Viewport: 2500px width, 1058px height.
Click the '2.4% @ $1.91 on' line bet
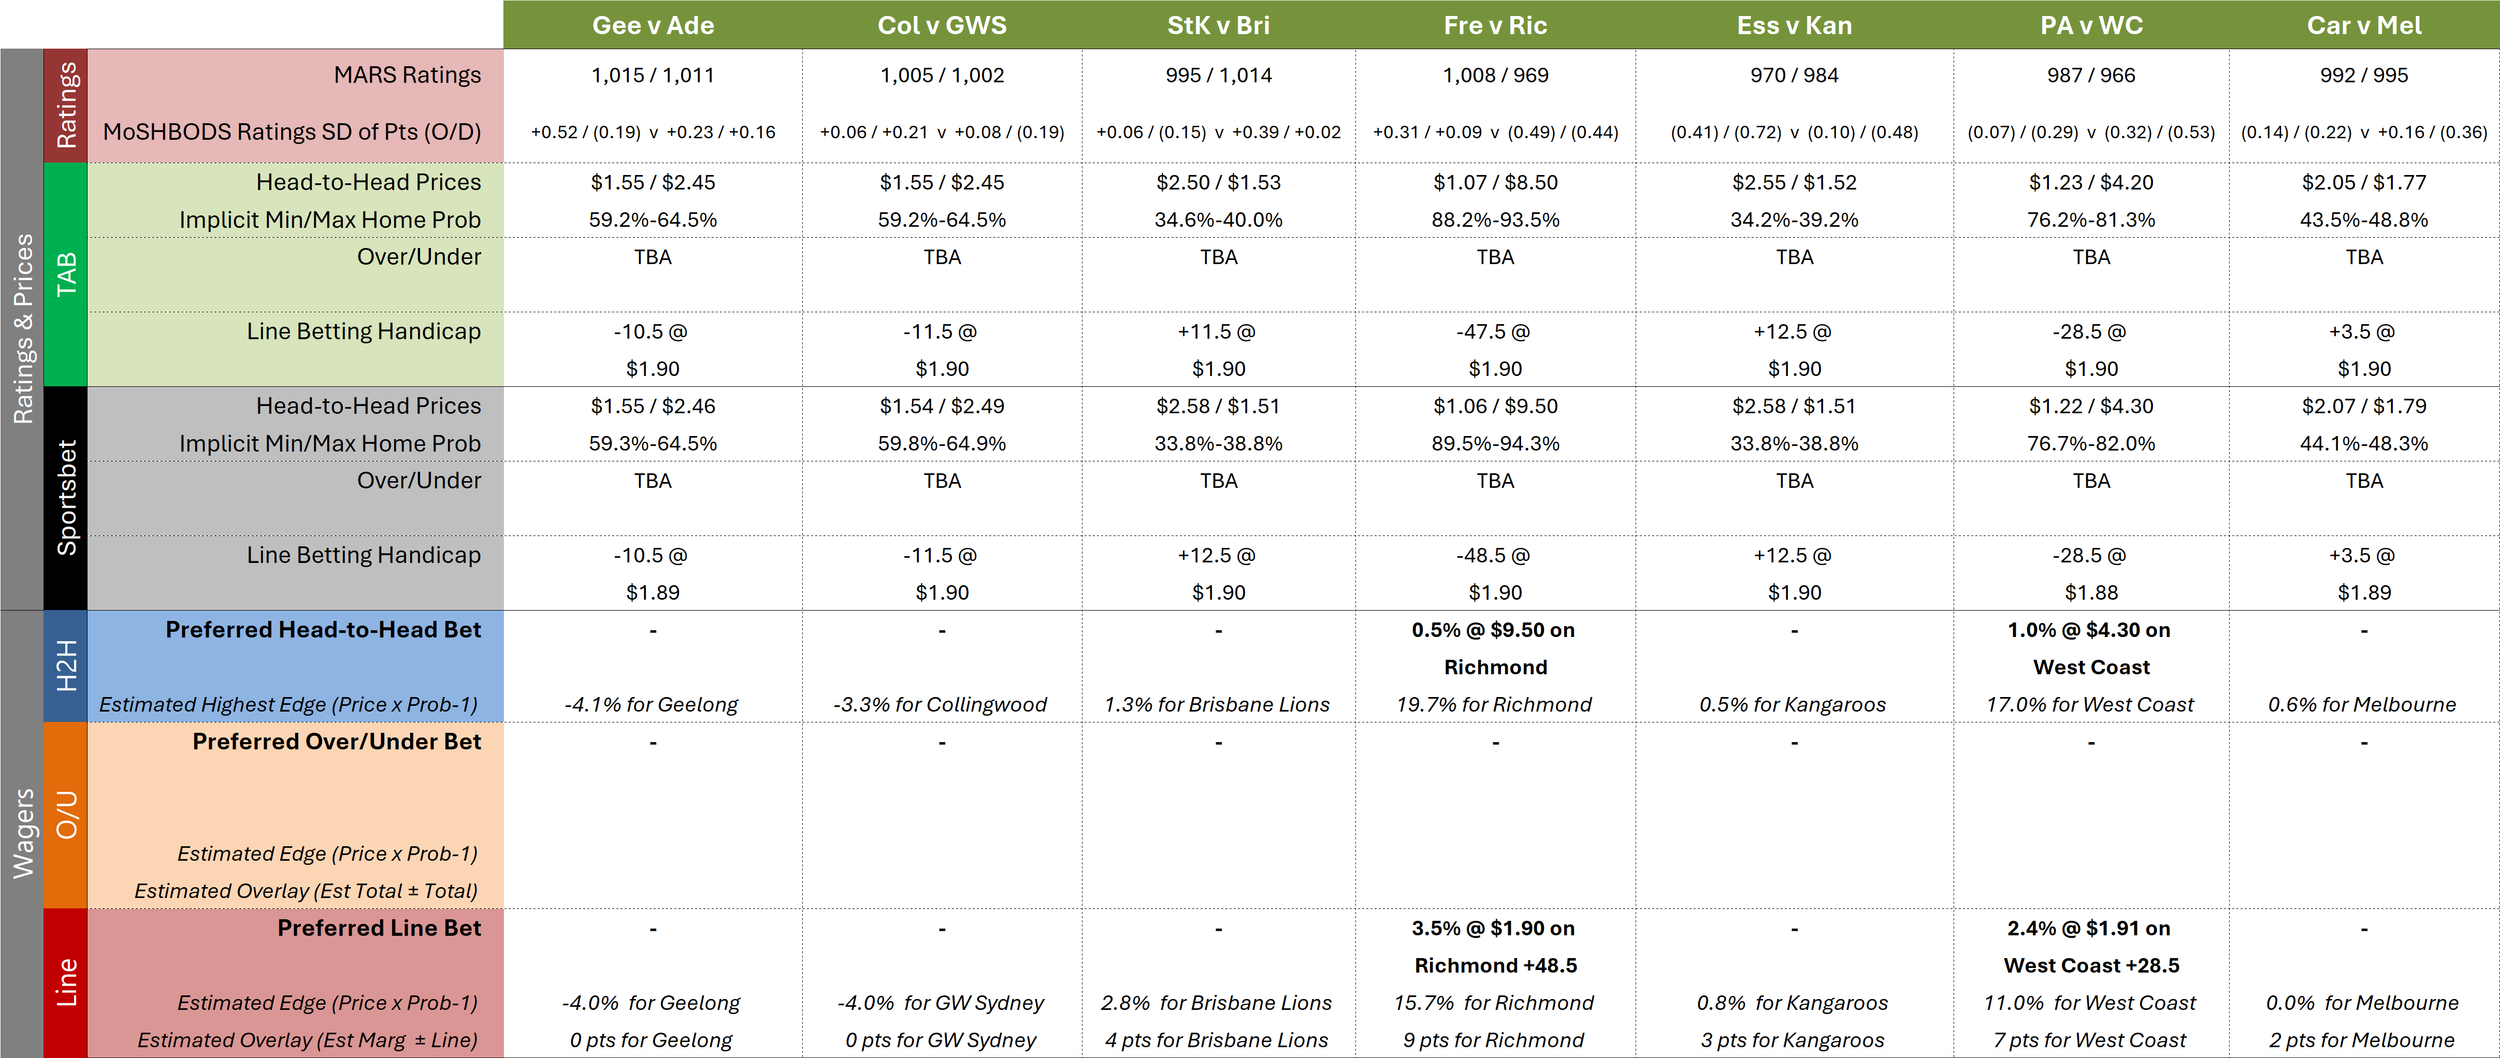click(2089, 928)
